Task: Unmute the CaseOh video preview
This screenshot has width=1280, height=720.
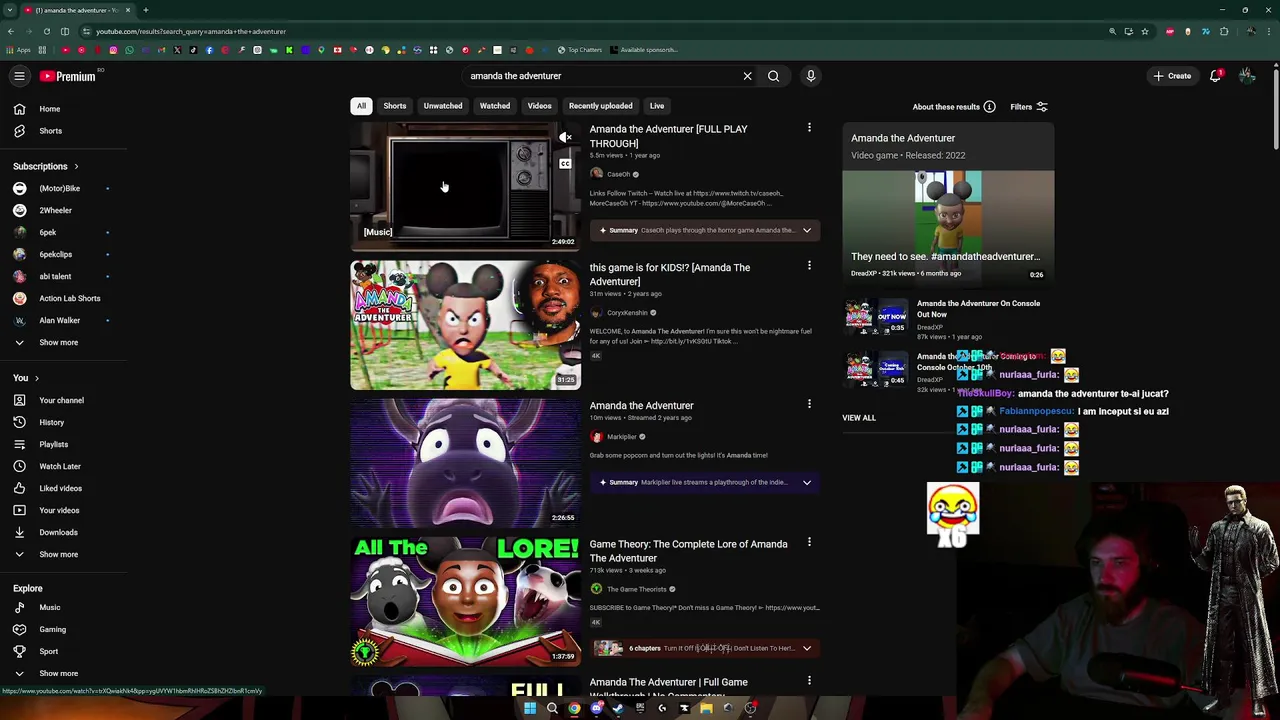Action: [x=565, y=138]
